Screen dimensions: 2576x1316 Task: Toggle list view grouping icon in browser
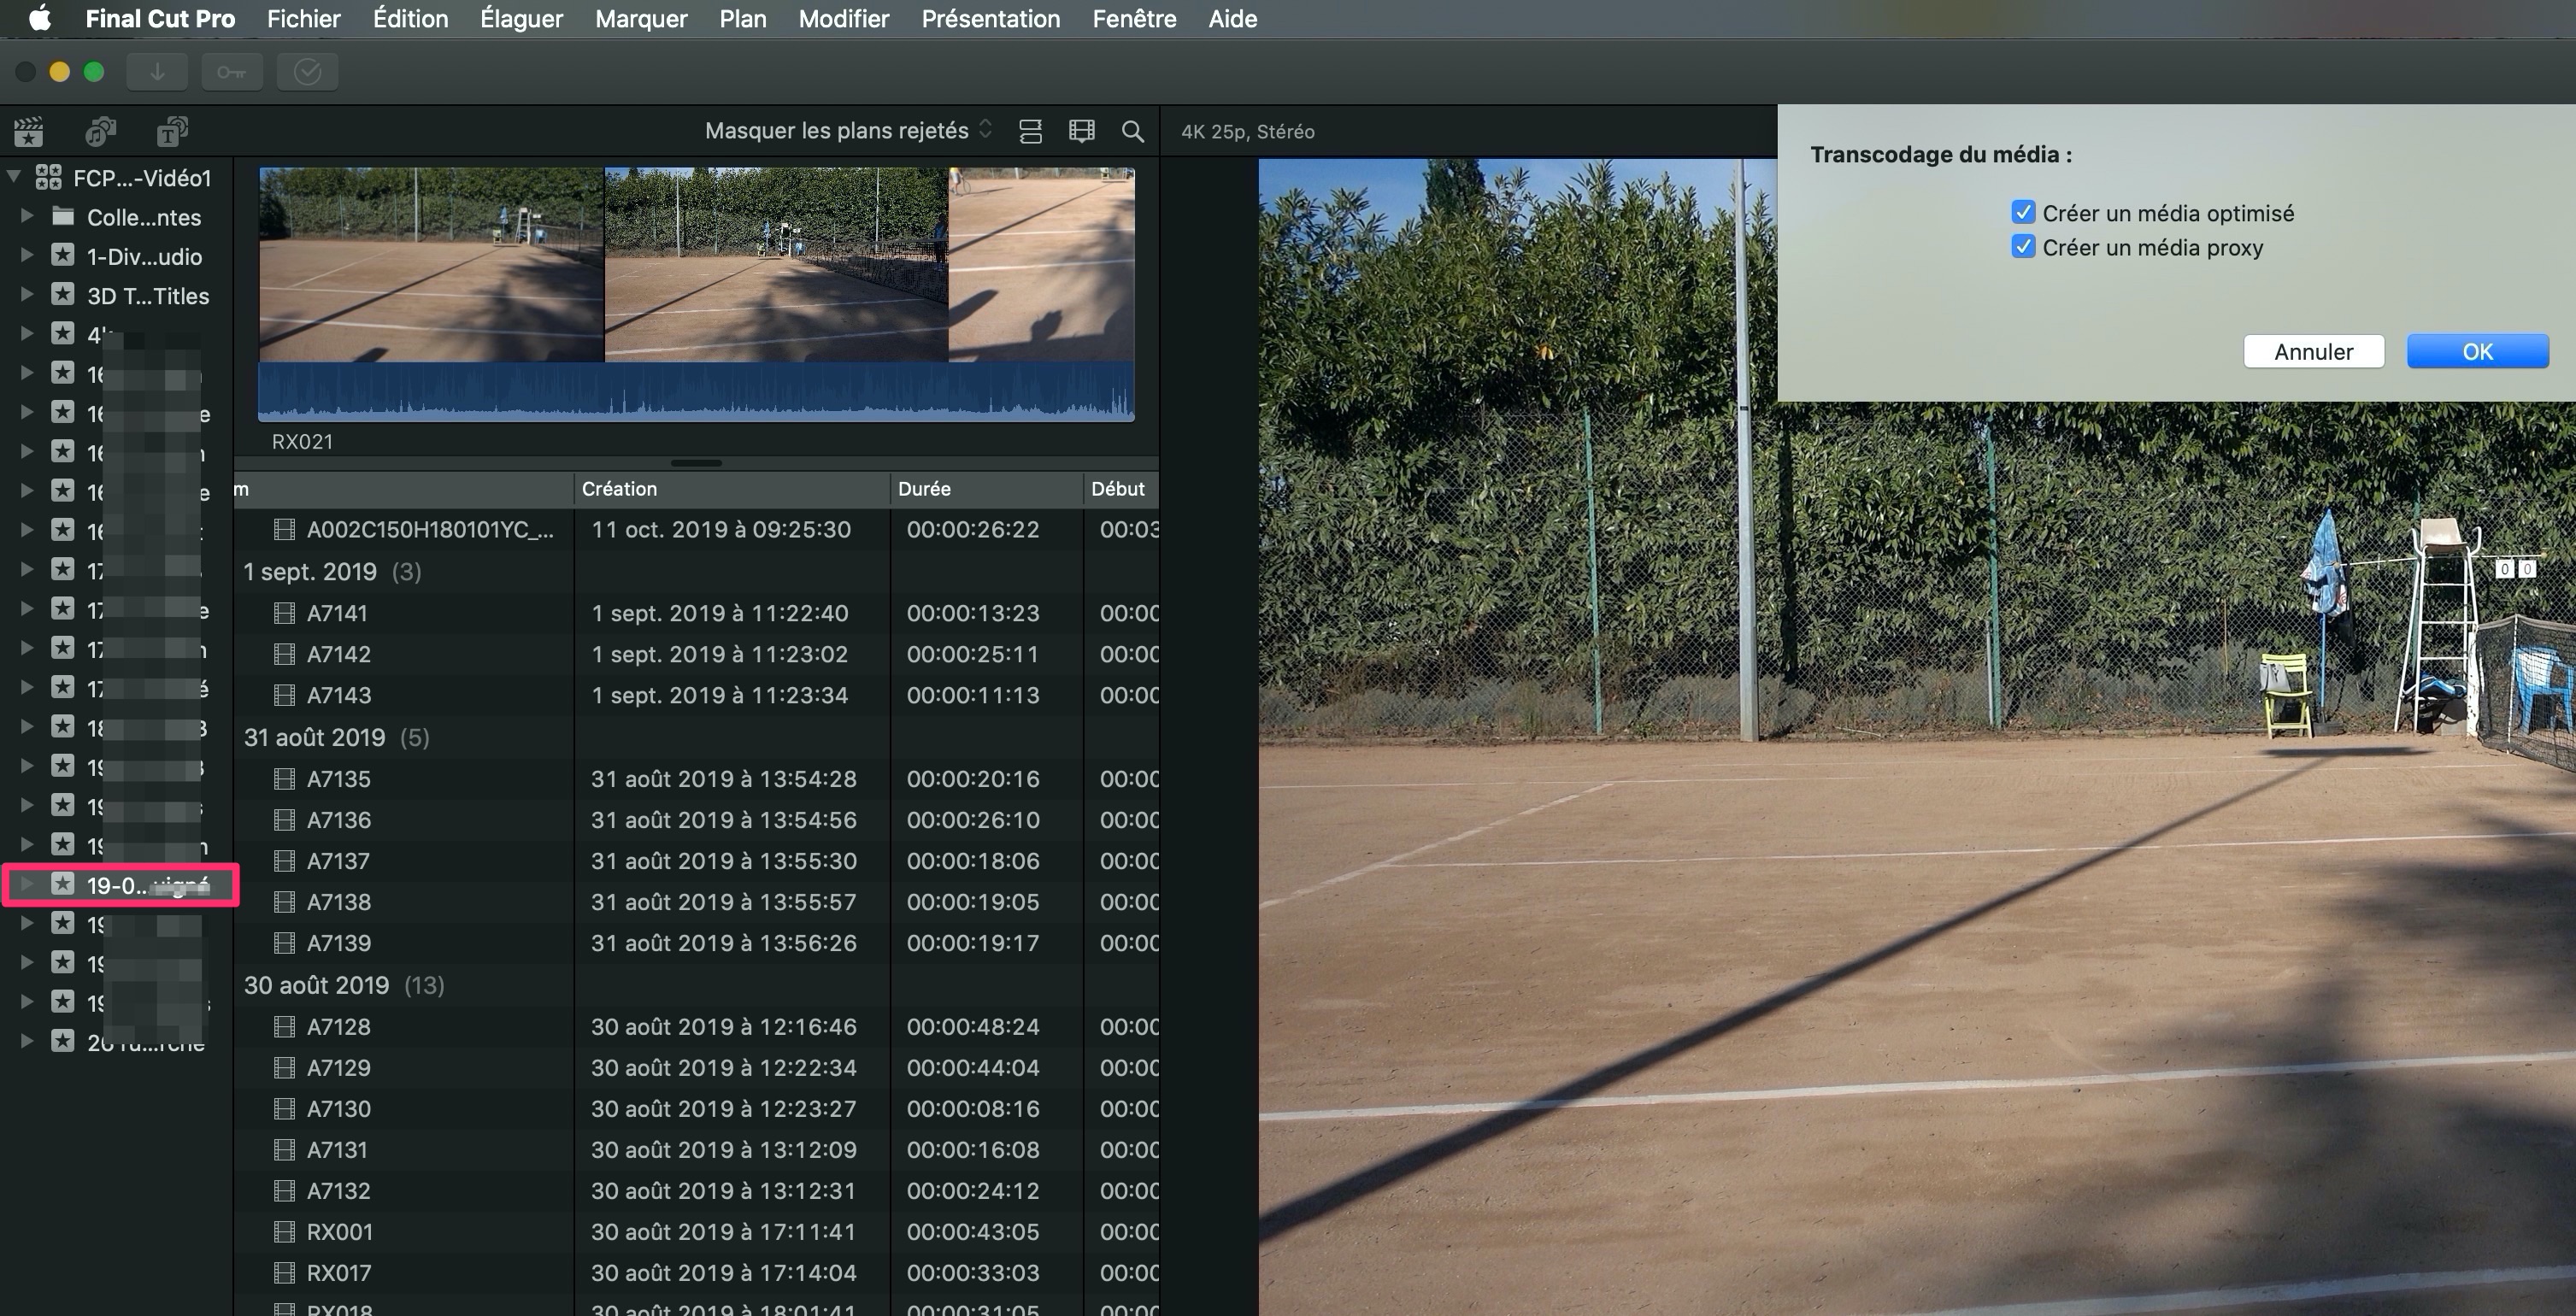point(1030,131)
